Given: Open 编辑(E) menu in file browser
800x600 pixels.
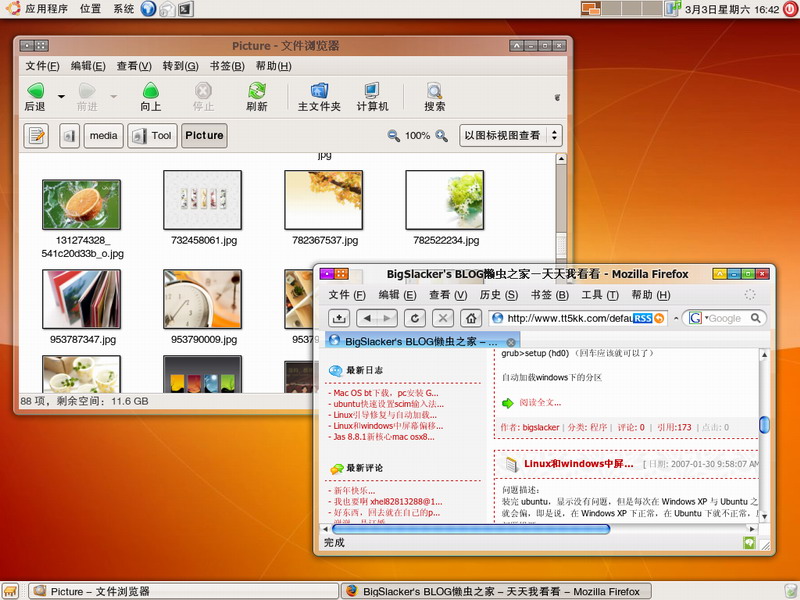Looking at the screenshot, I should point(88,66).
